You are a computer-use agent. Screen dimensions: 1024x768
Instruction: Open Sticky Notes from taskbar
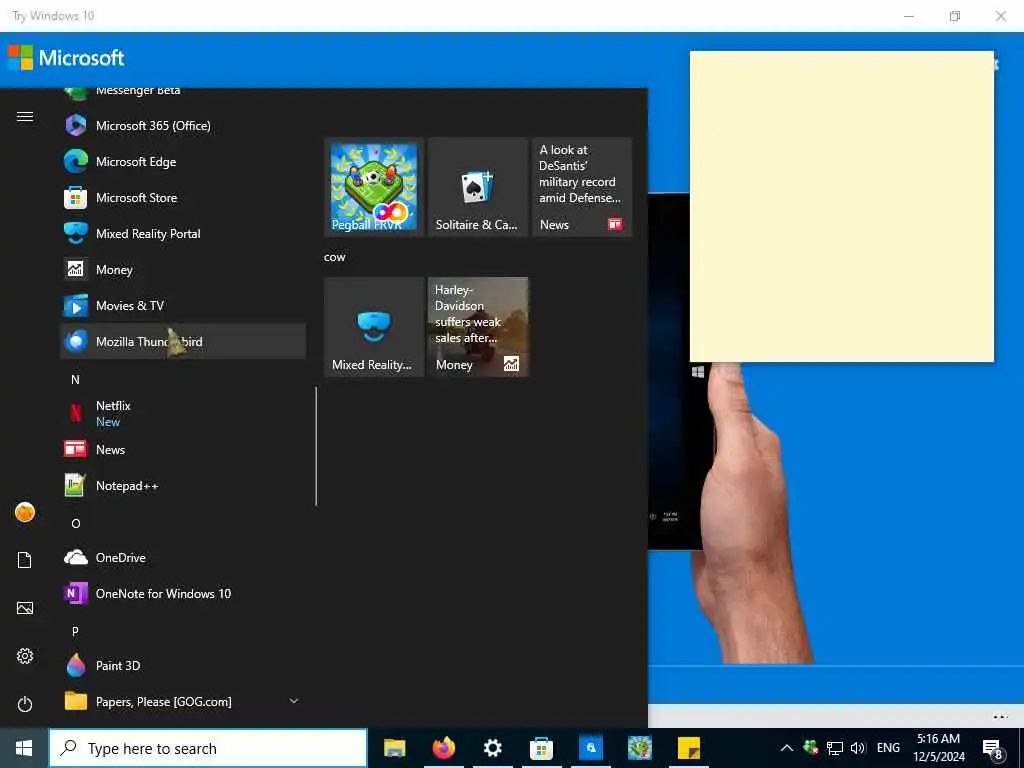[688, 748]
